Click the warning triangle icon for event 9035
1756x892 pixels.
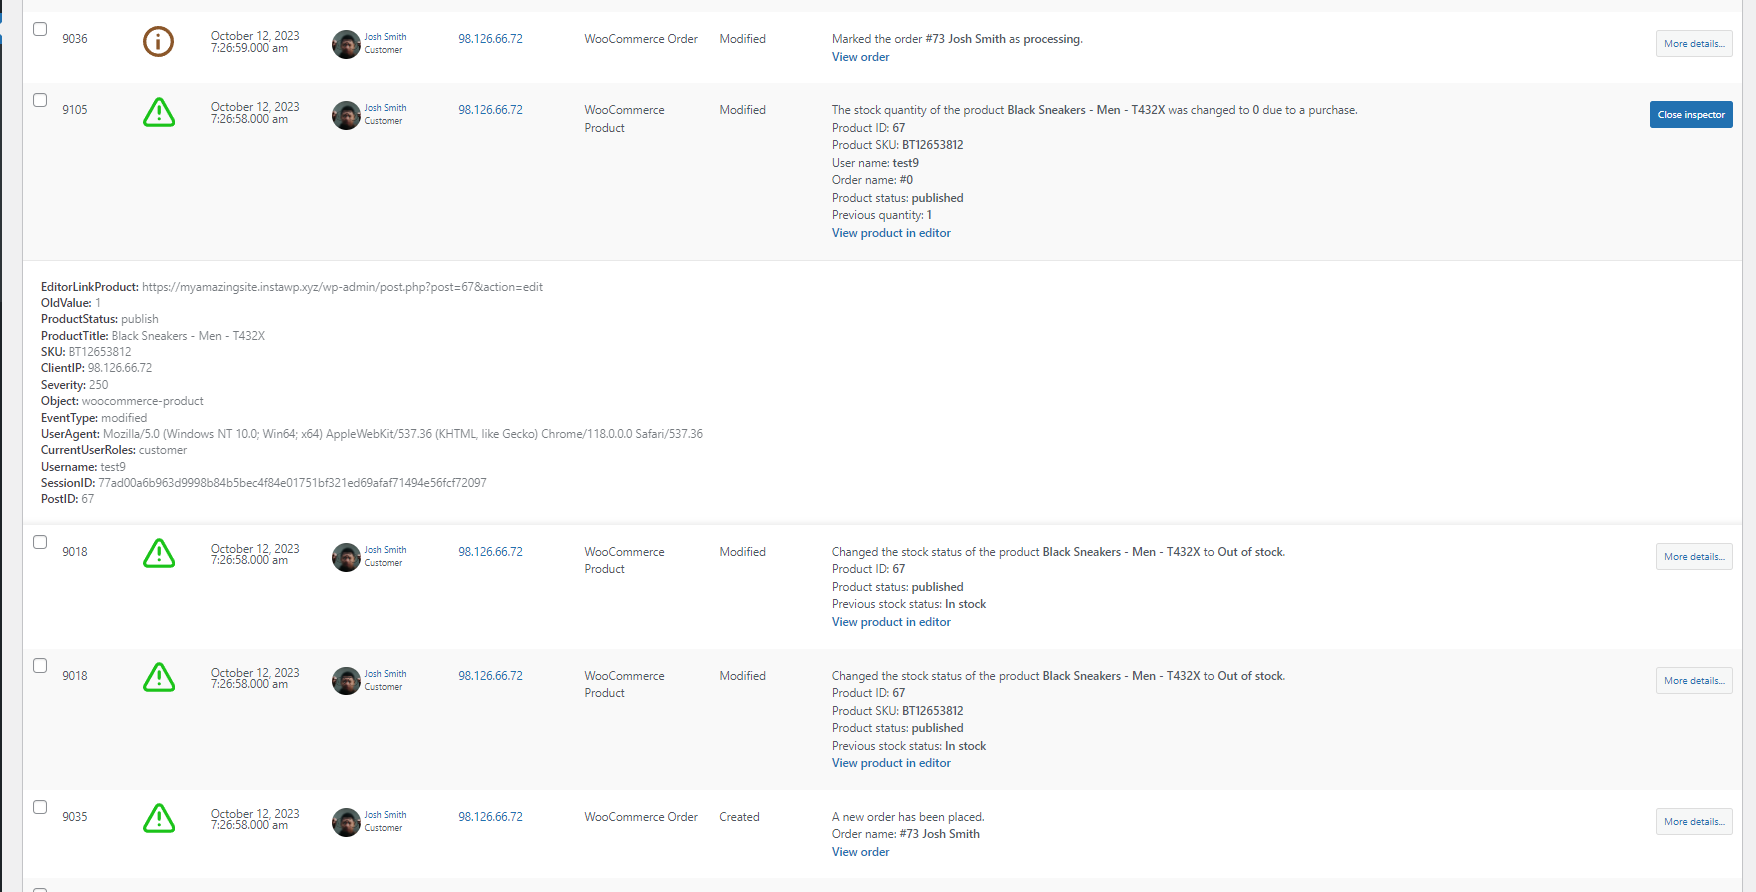pos(158,819)
